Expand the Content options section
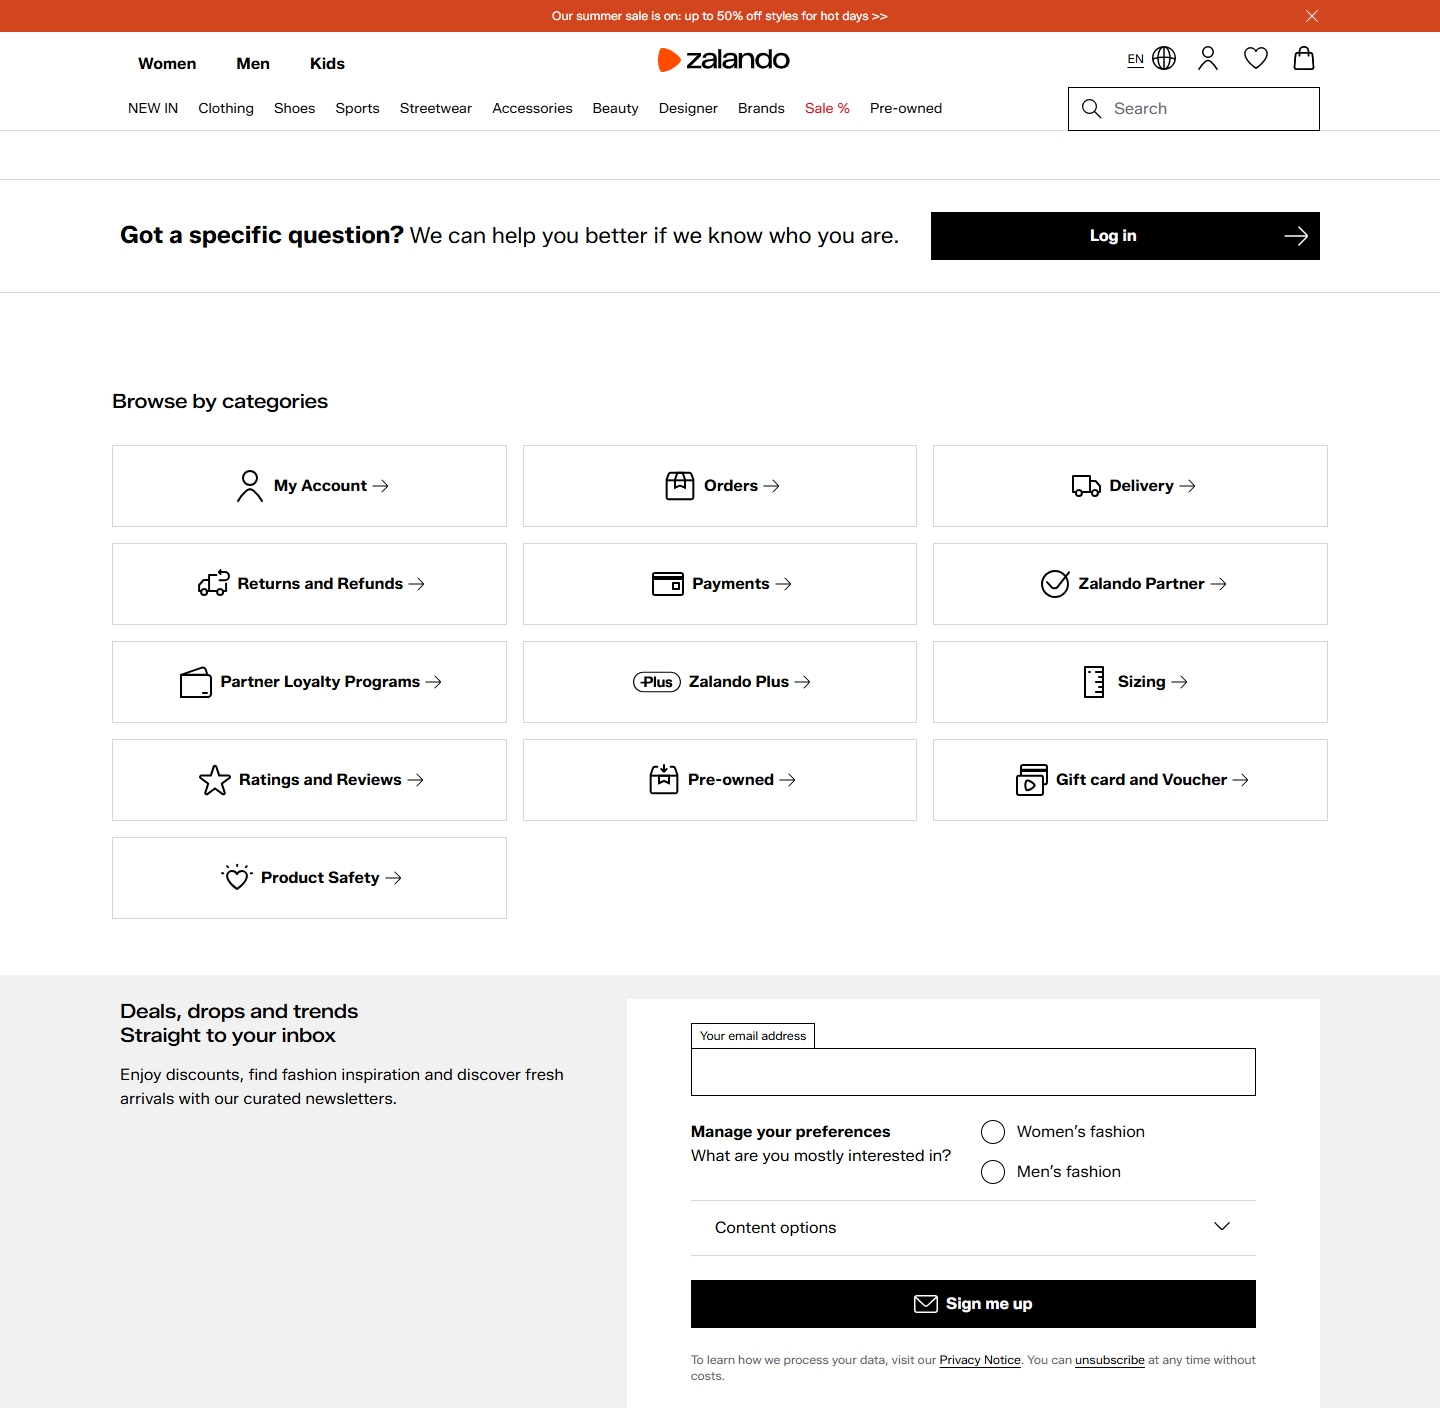Viewport: 1440px width, 1420px height. [973, 1228]
